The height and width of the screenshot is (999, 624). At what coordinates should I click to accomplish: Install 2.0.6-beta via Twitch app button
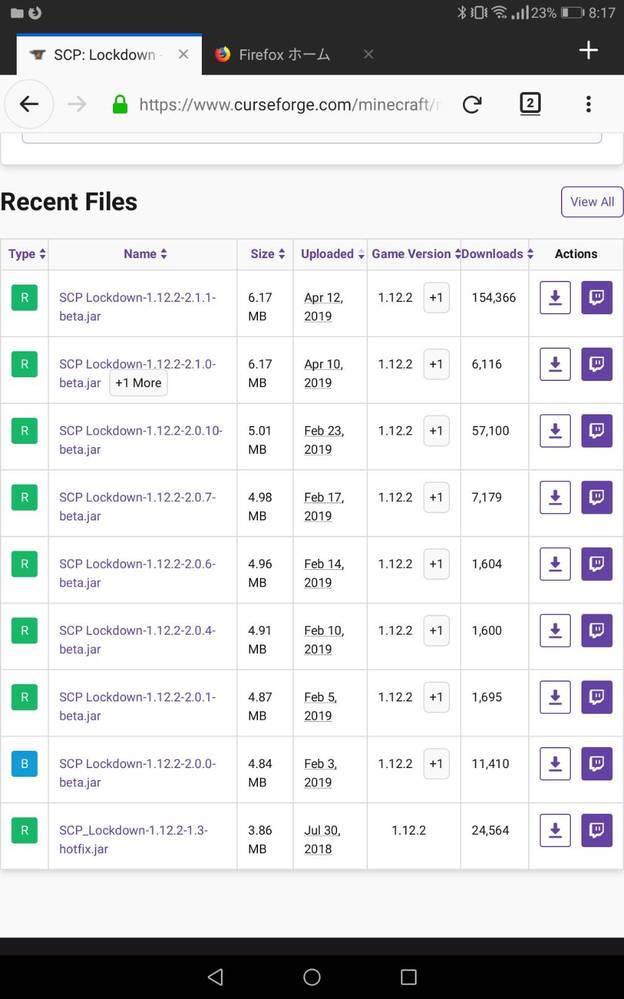click(597, 564)
